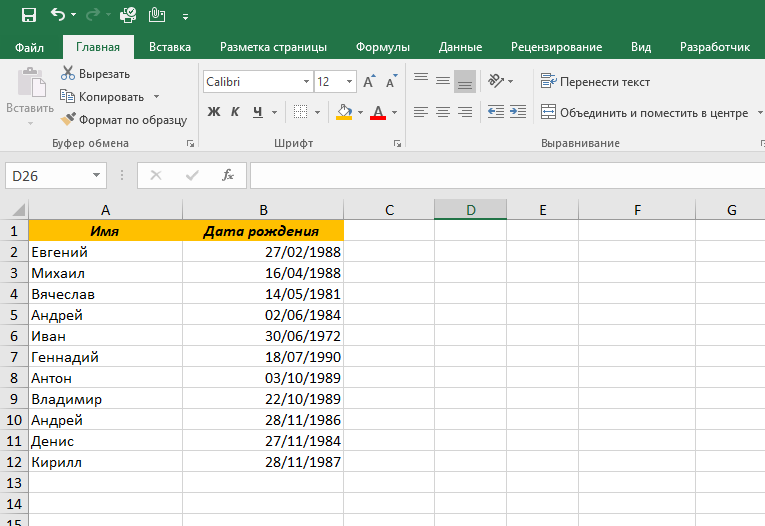
Task: Switch to the Вставка tab
Action: [170, 47]
